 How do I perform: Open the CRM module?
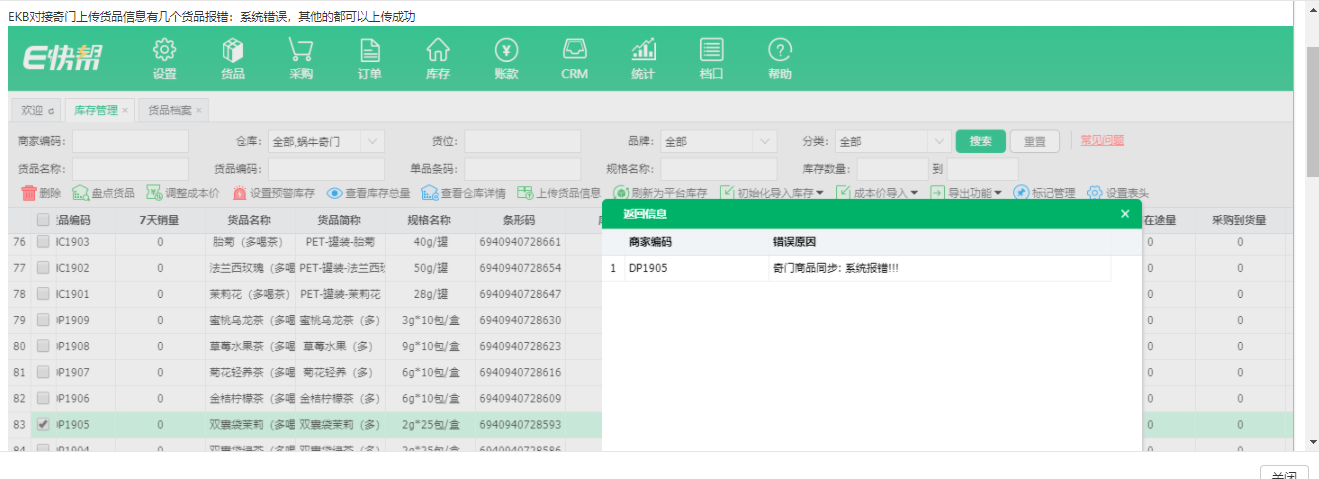574,59
